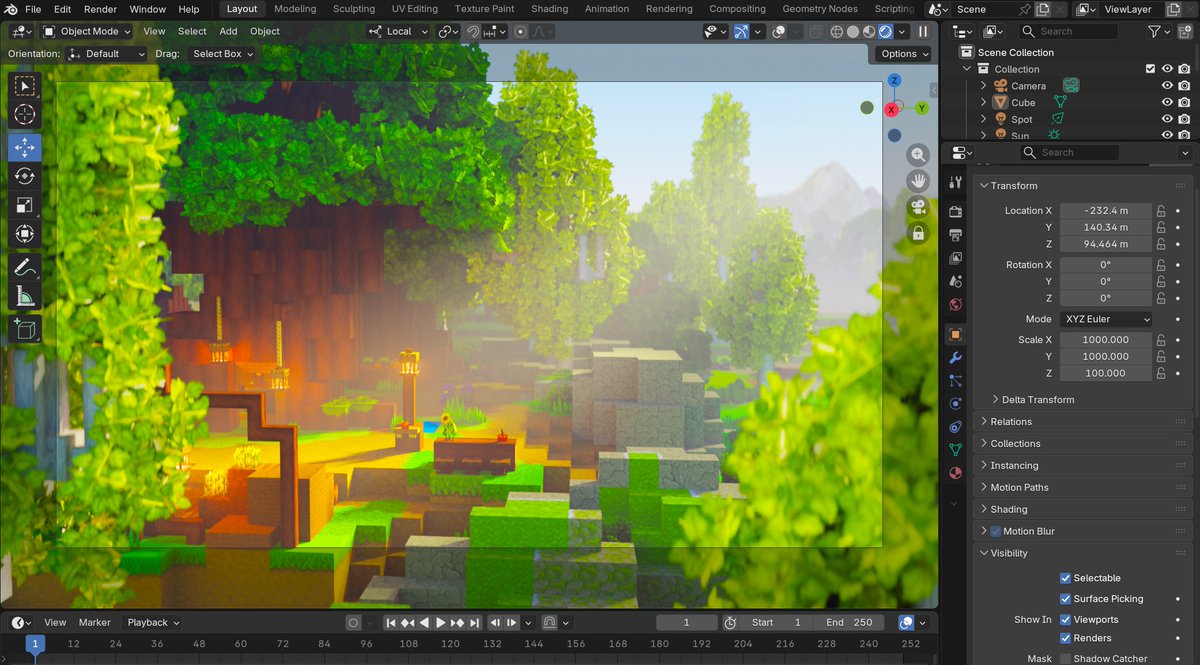Open the Window menu

(x=148, y=9)
